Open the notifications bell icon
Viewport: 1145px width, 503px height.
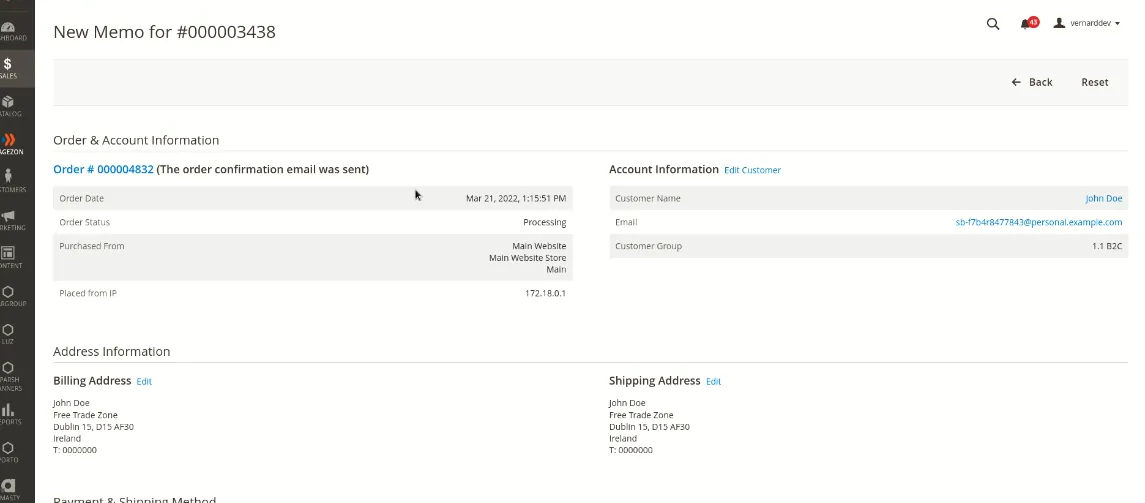coord(1027,23)
